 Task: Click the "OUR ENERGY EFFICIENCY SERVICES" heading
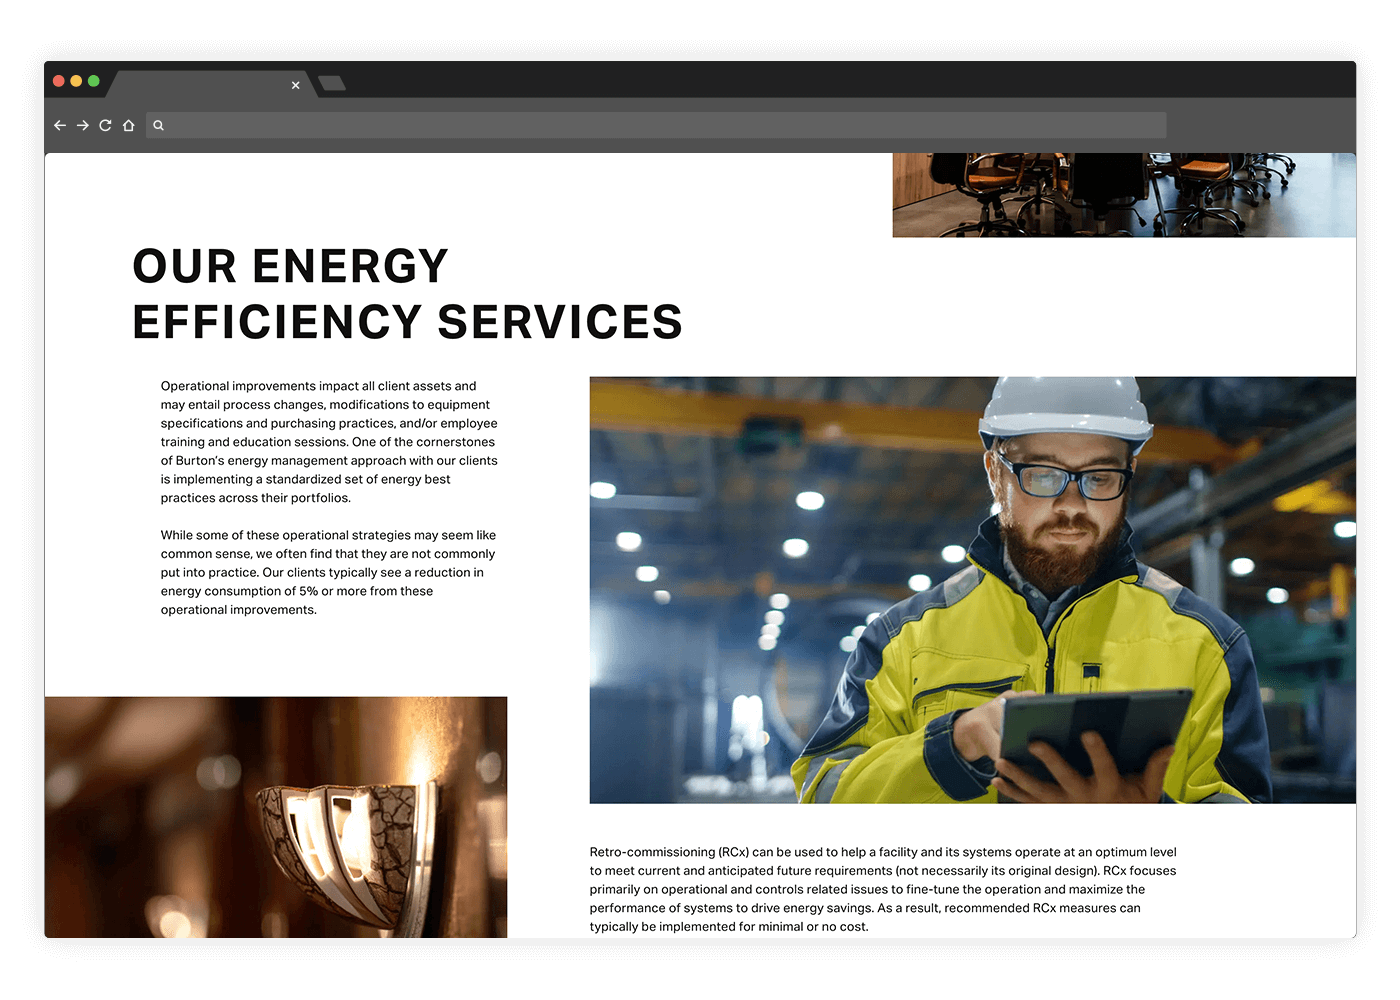[x=407, y=294]
